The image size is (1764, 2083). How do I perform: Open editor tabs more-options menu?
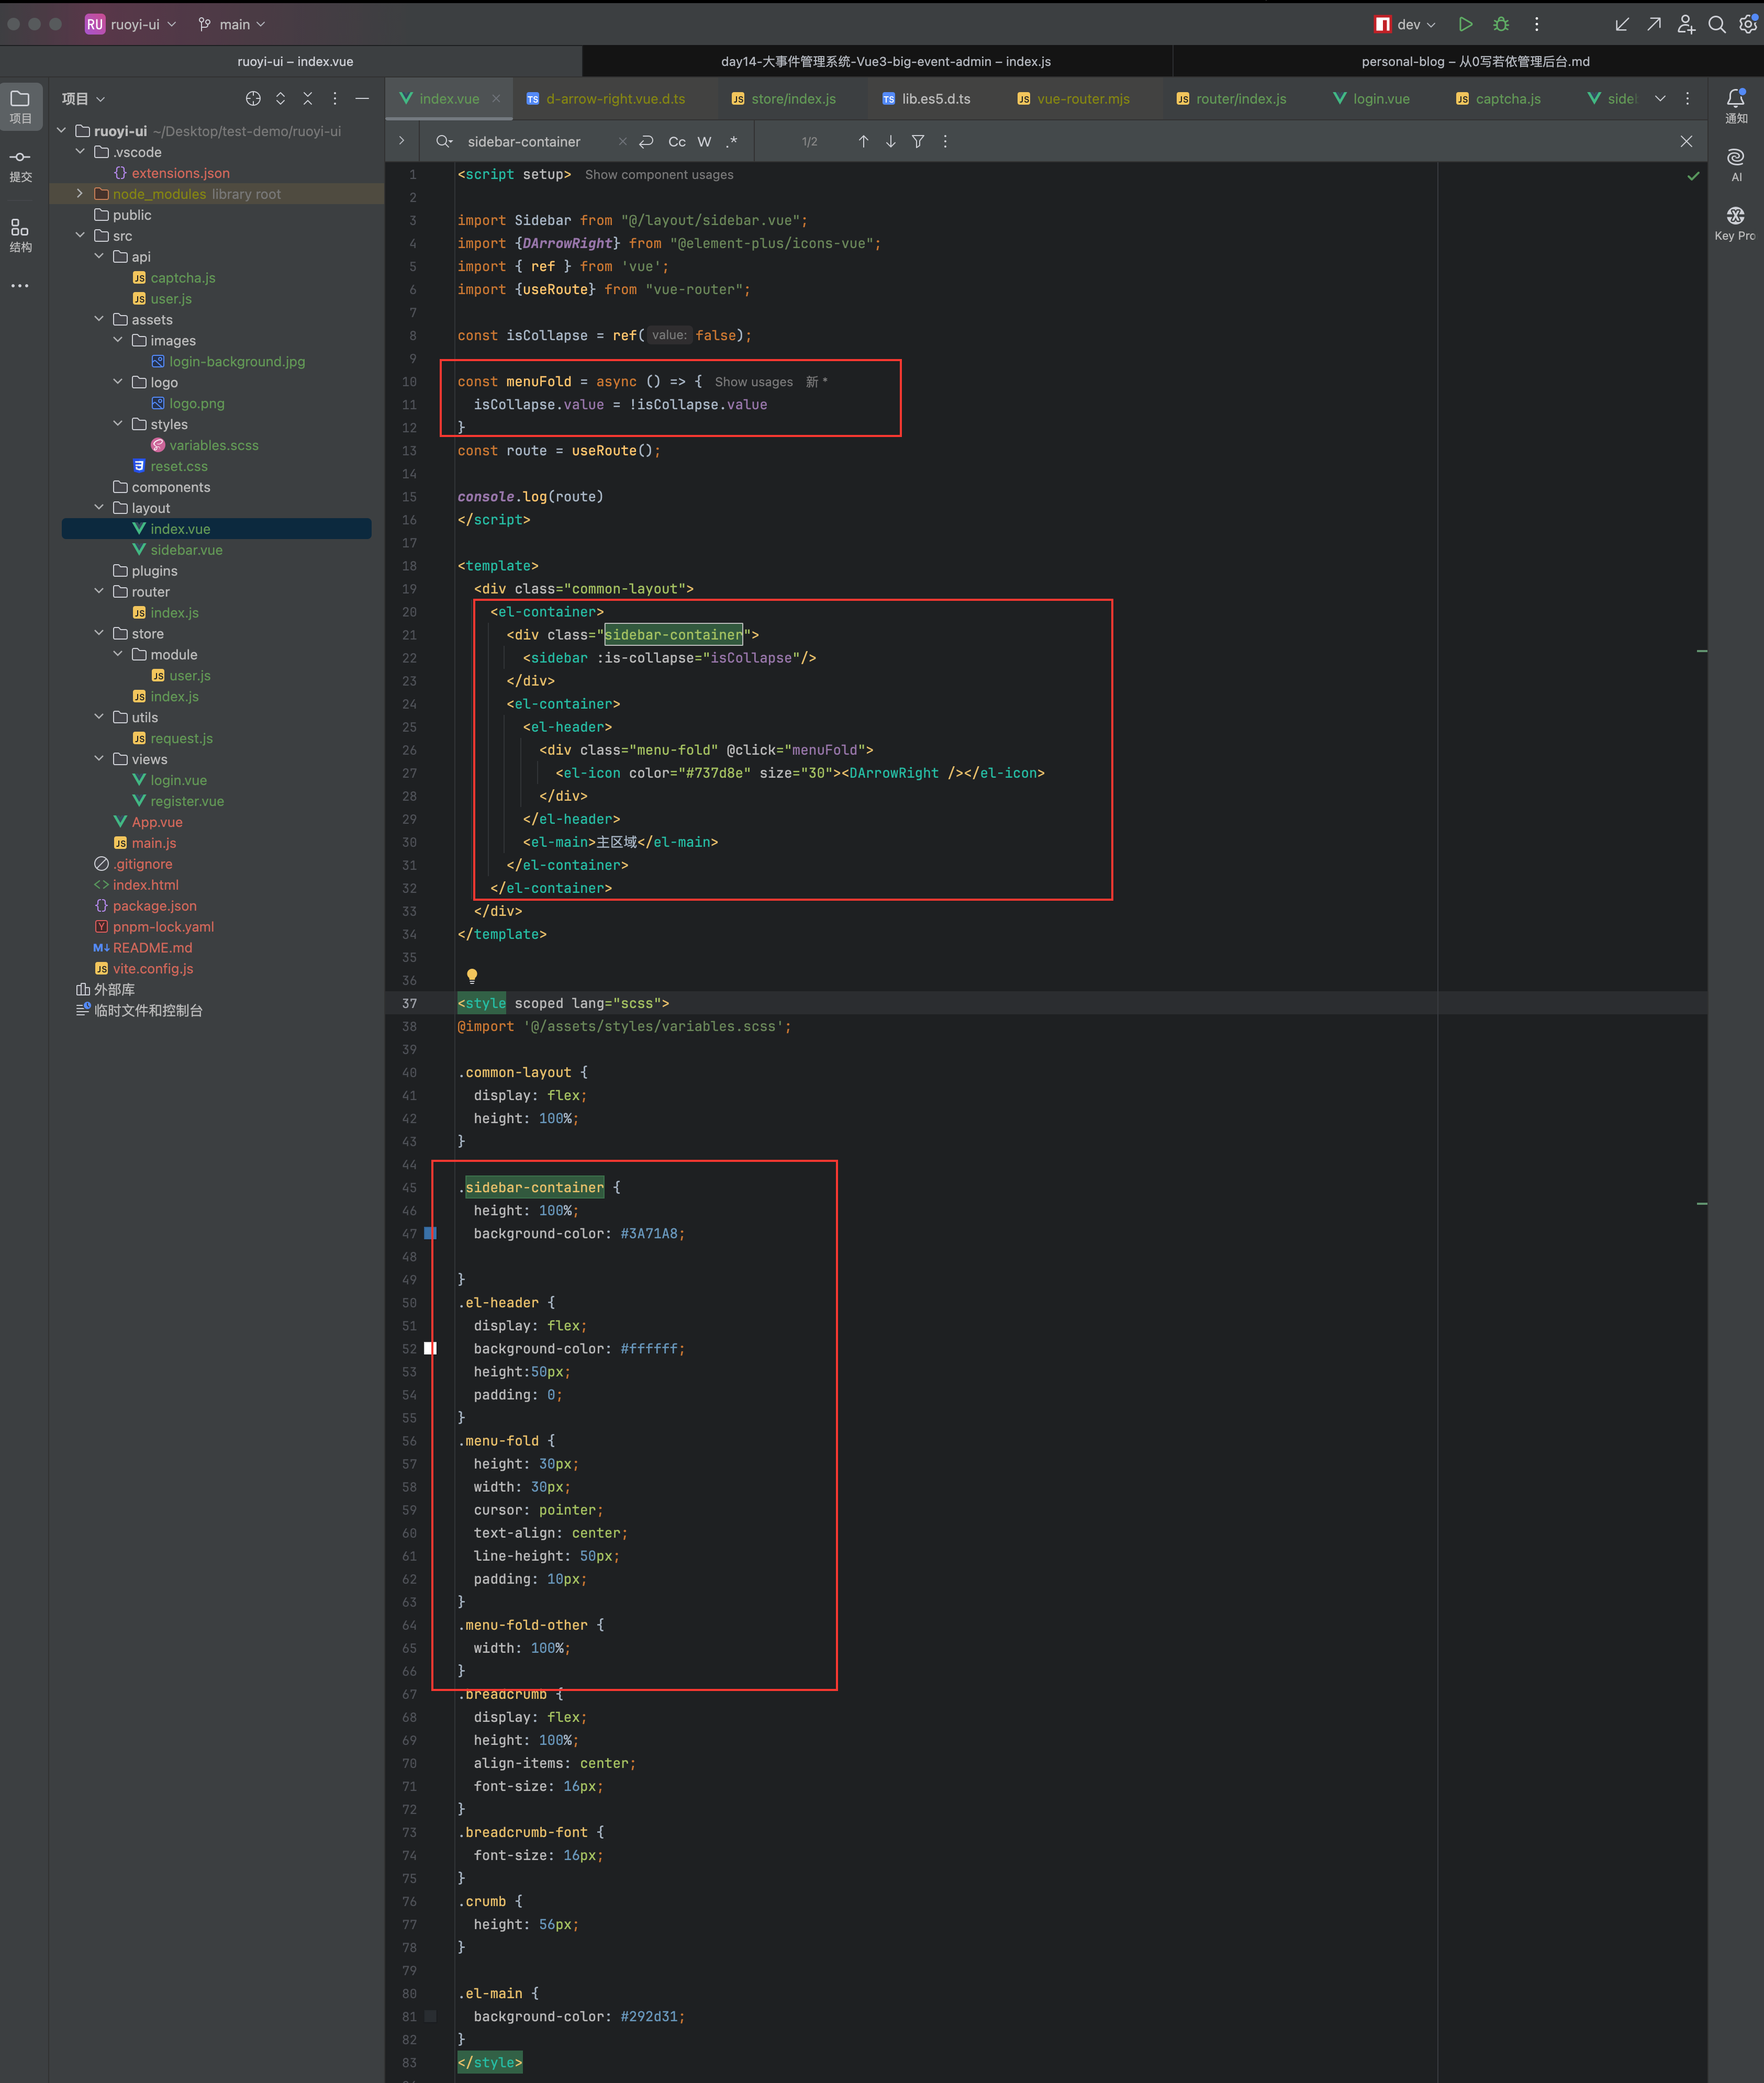click(x=1688, y=98)
